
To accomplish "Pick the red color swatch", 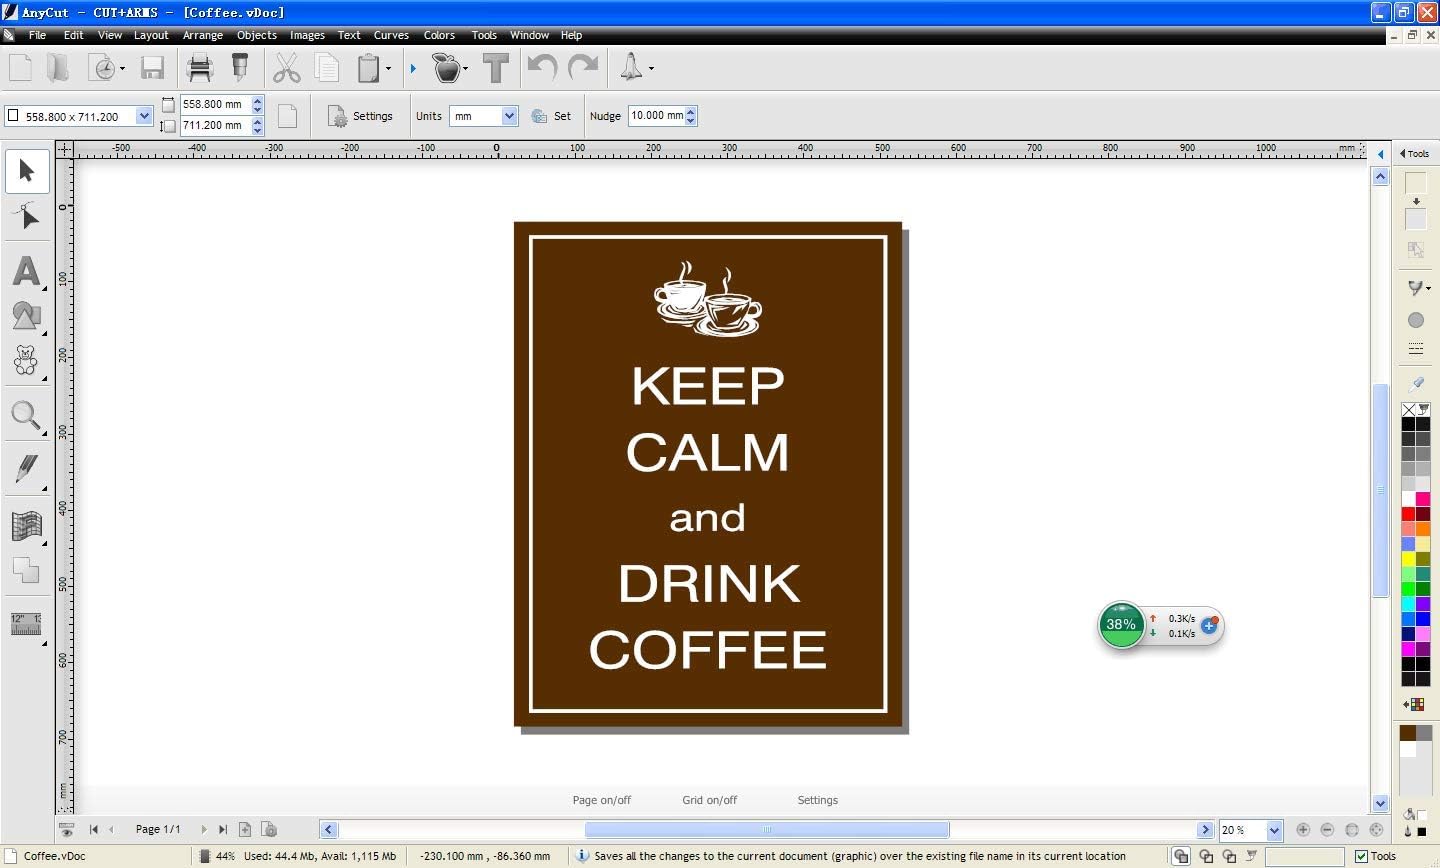I will click(1408, 514).
